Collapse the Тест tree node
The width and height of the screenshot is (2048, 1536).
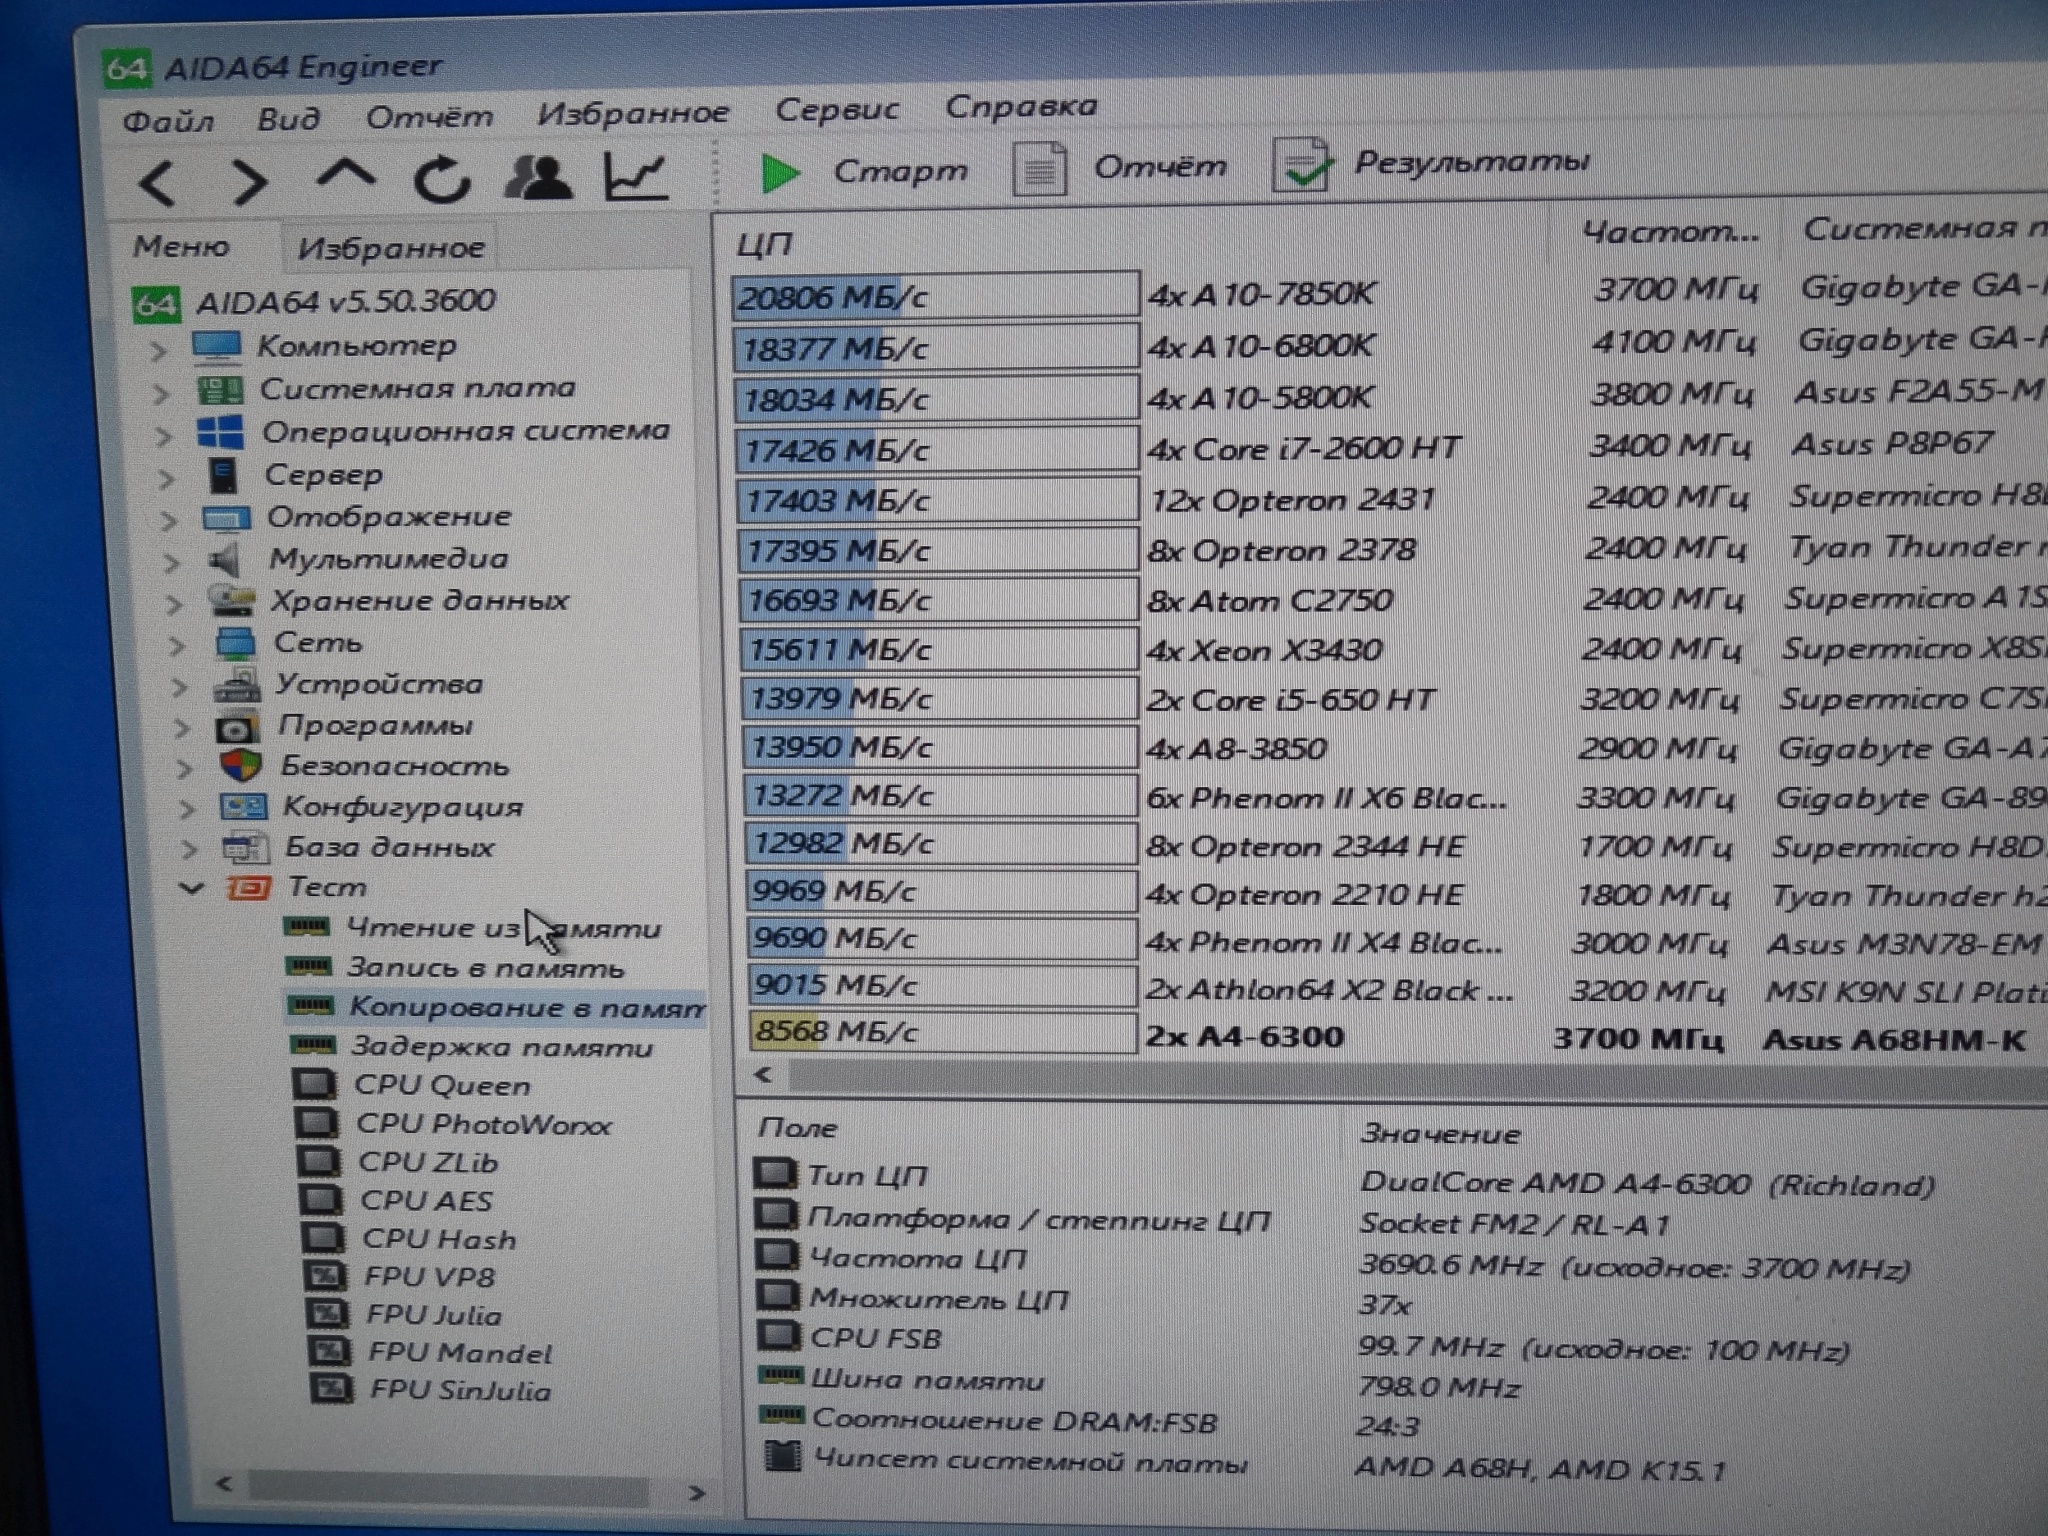pyautogui.click(x=192, y=888)
